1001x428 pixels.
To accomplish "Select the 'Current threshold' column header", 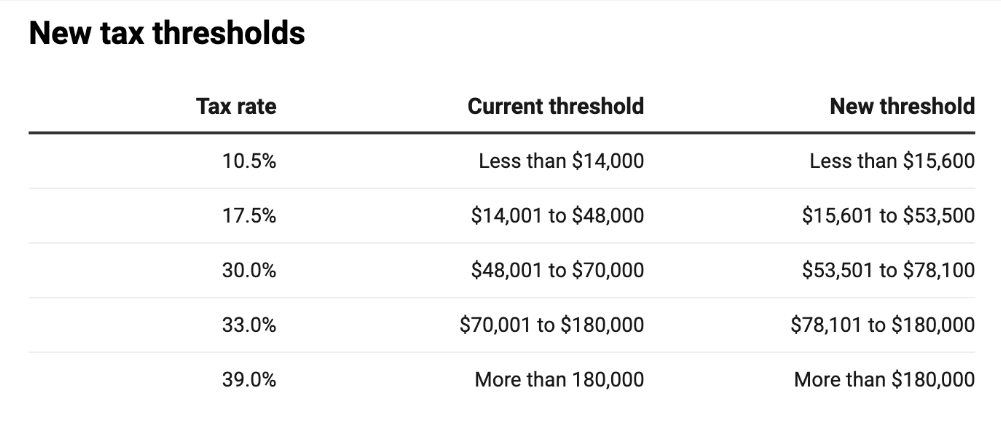I will point(555,106).
